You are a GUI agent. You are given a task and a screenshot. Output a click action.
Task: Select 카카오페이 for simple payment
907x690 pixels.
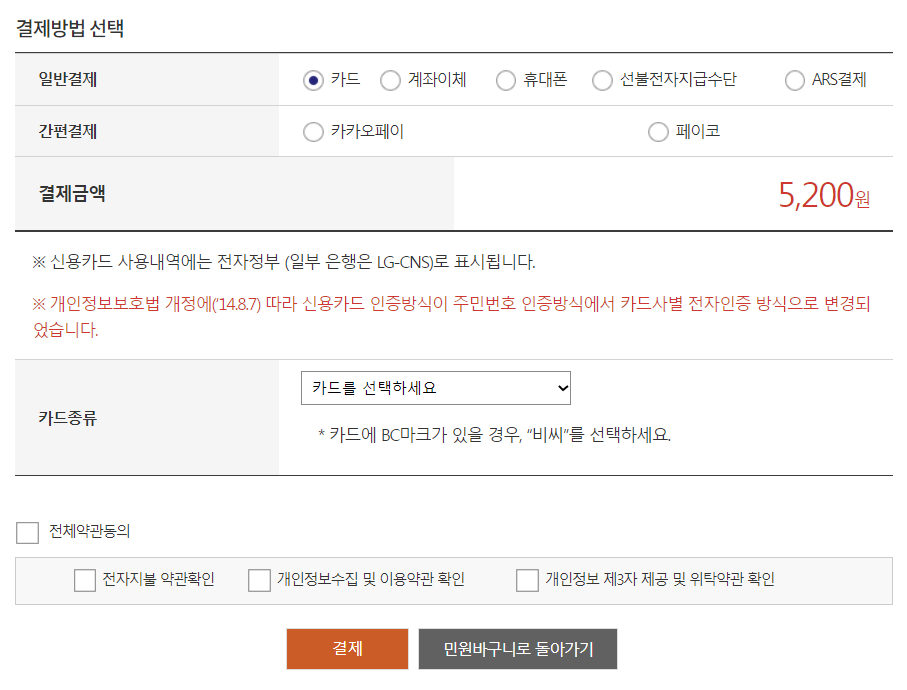click(x=312, y=131)
